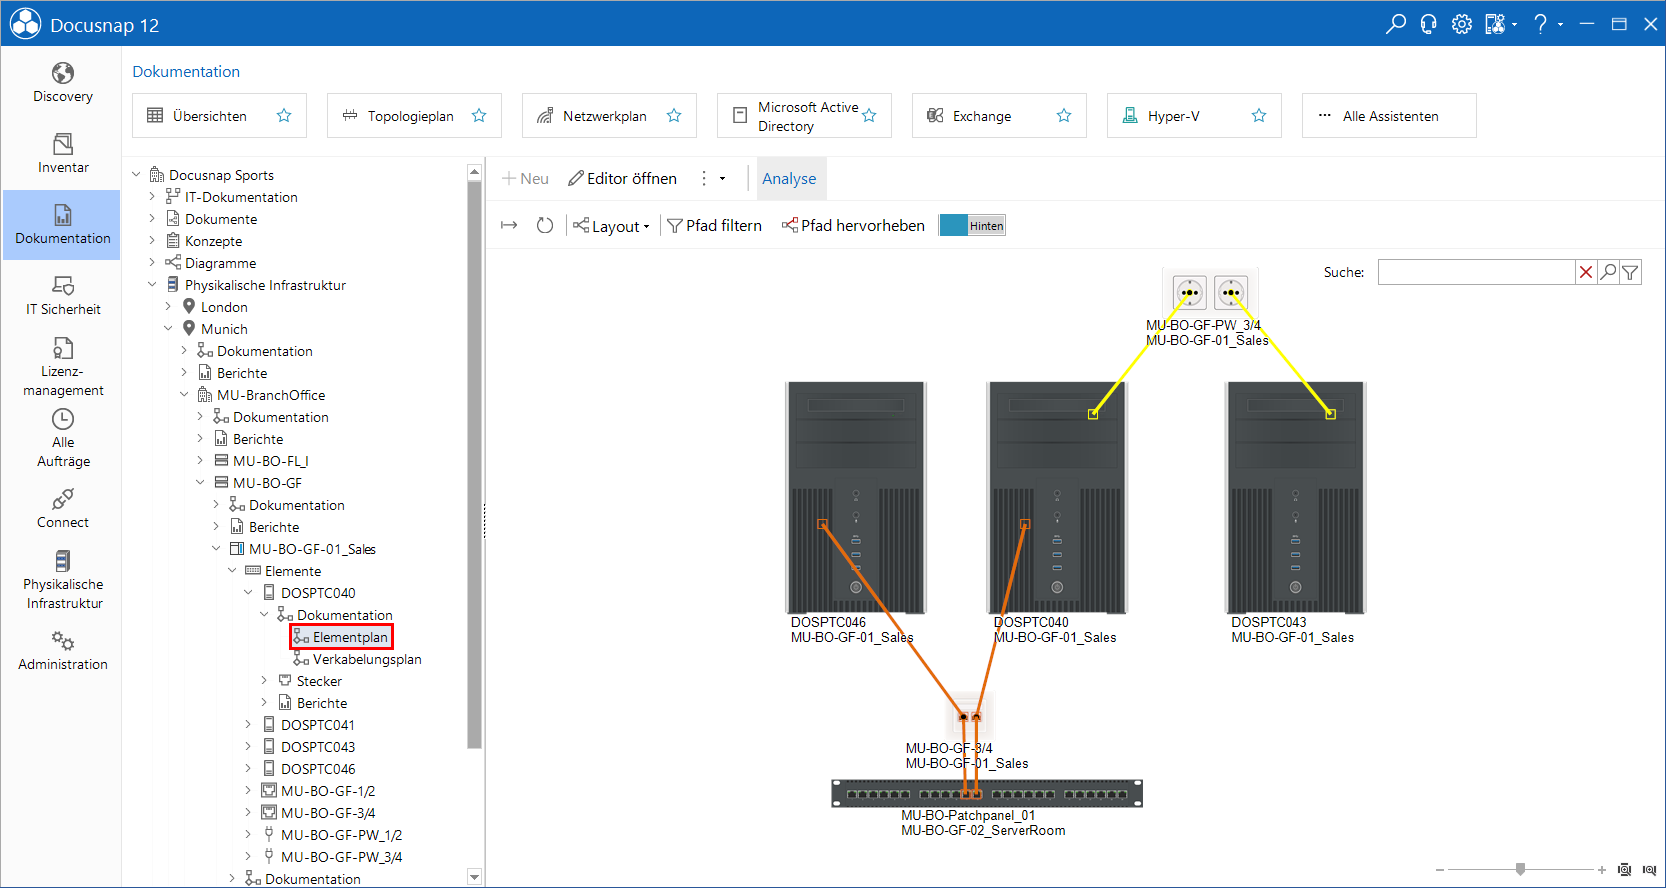Favorite the Exchange assistant star

point(1064,116)
